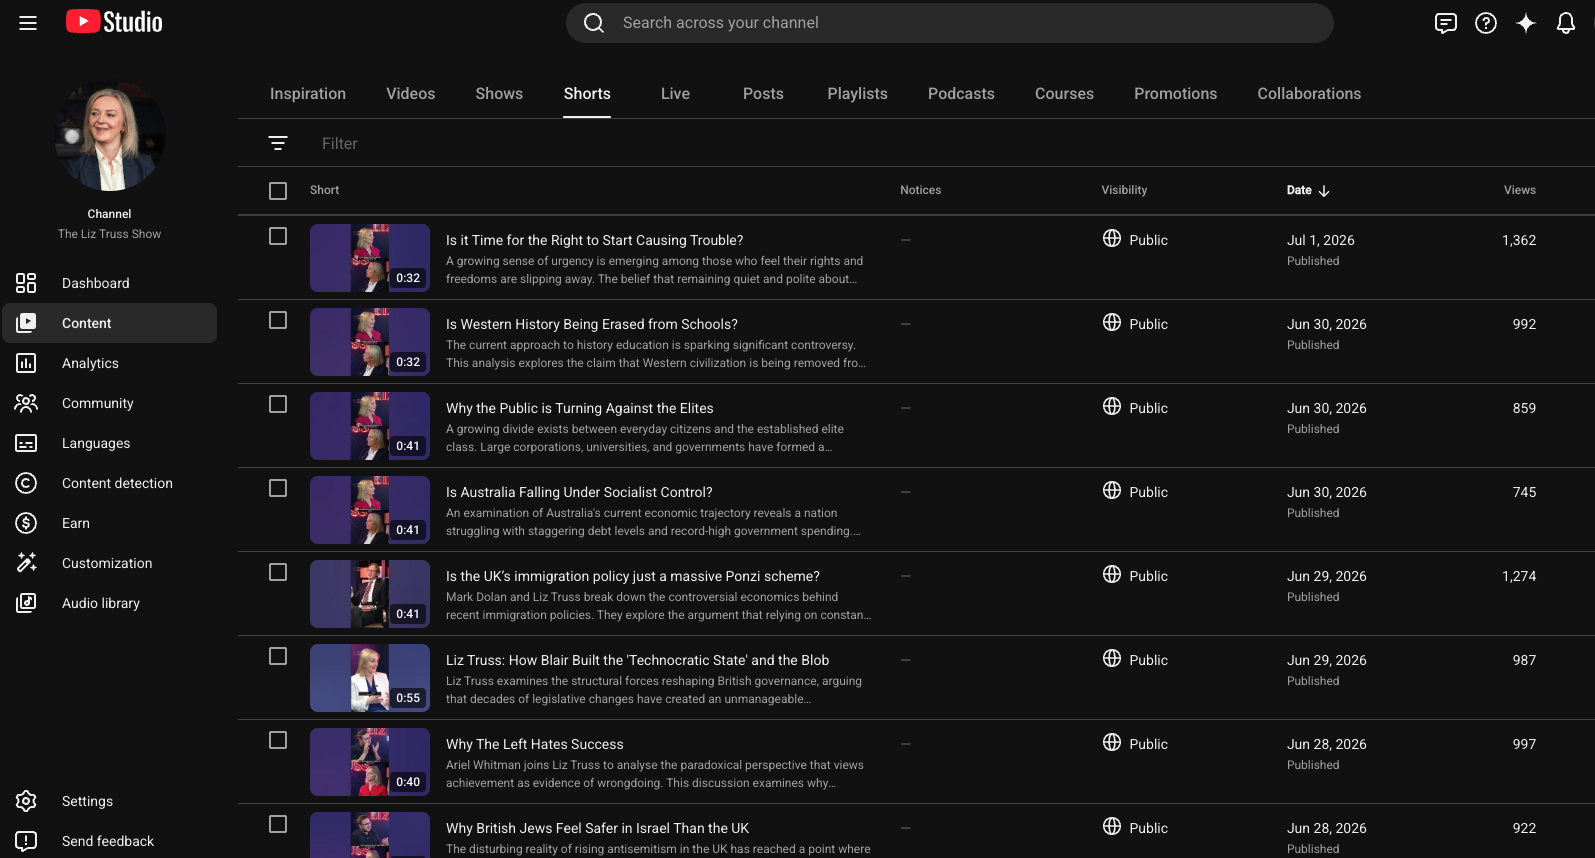
Task: Open the notifications bell
Action: pos(1566,23)
